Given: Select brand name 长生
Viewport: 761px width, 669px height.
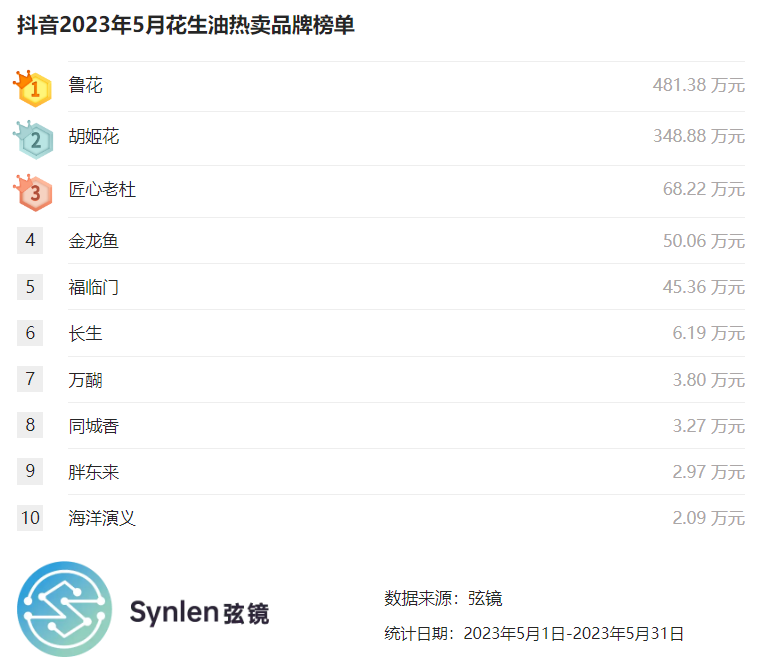Looking at the screenshot, I should click(x=85, y=334).
